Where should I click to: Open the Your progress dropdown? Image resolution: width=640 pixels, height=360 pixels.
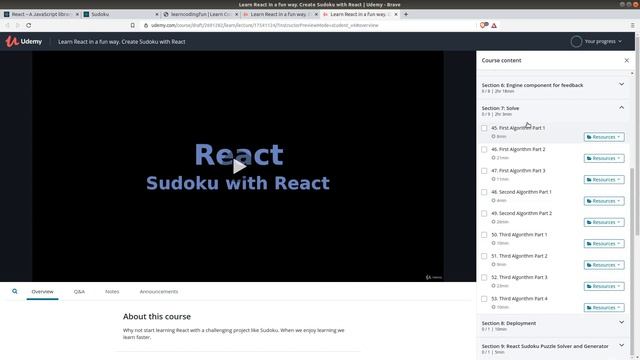(603, 41)
